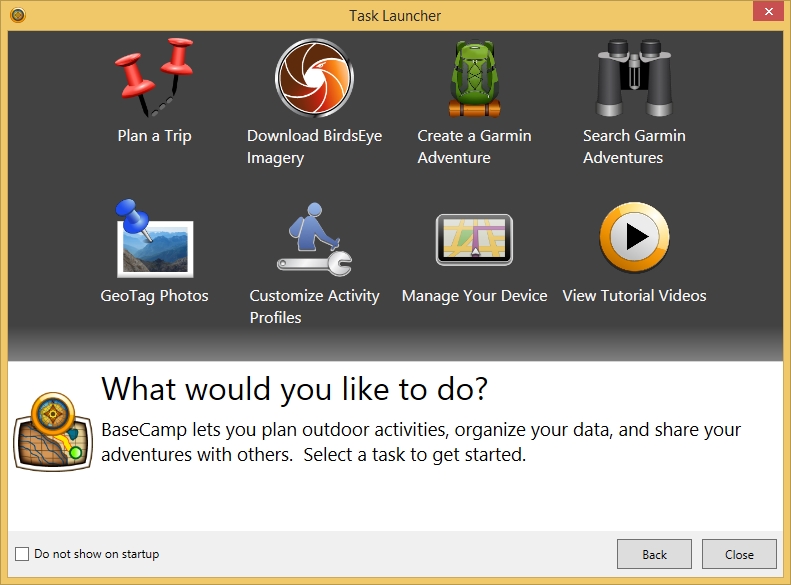This screenshot has height=585, width=791.
Task: Open Download BirdsEye Imagery shutter icon
Action: pos(314,78)
